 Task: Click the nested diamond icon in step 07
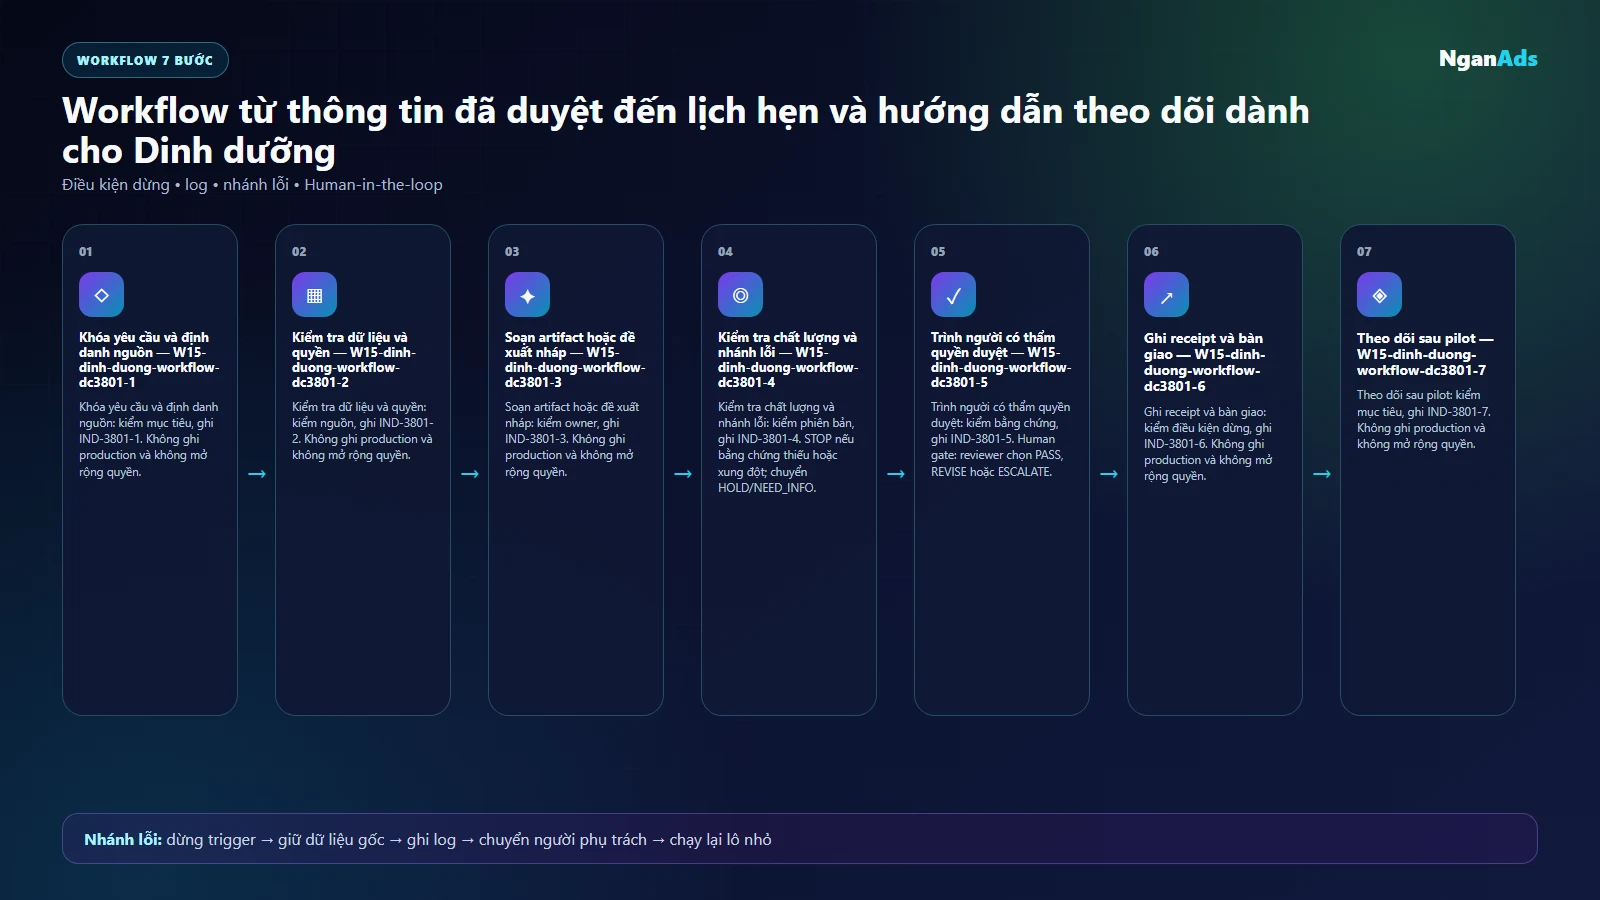pyautogui.click(x=1379, y=295)
